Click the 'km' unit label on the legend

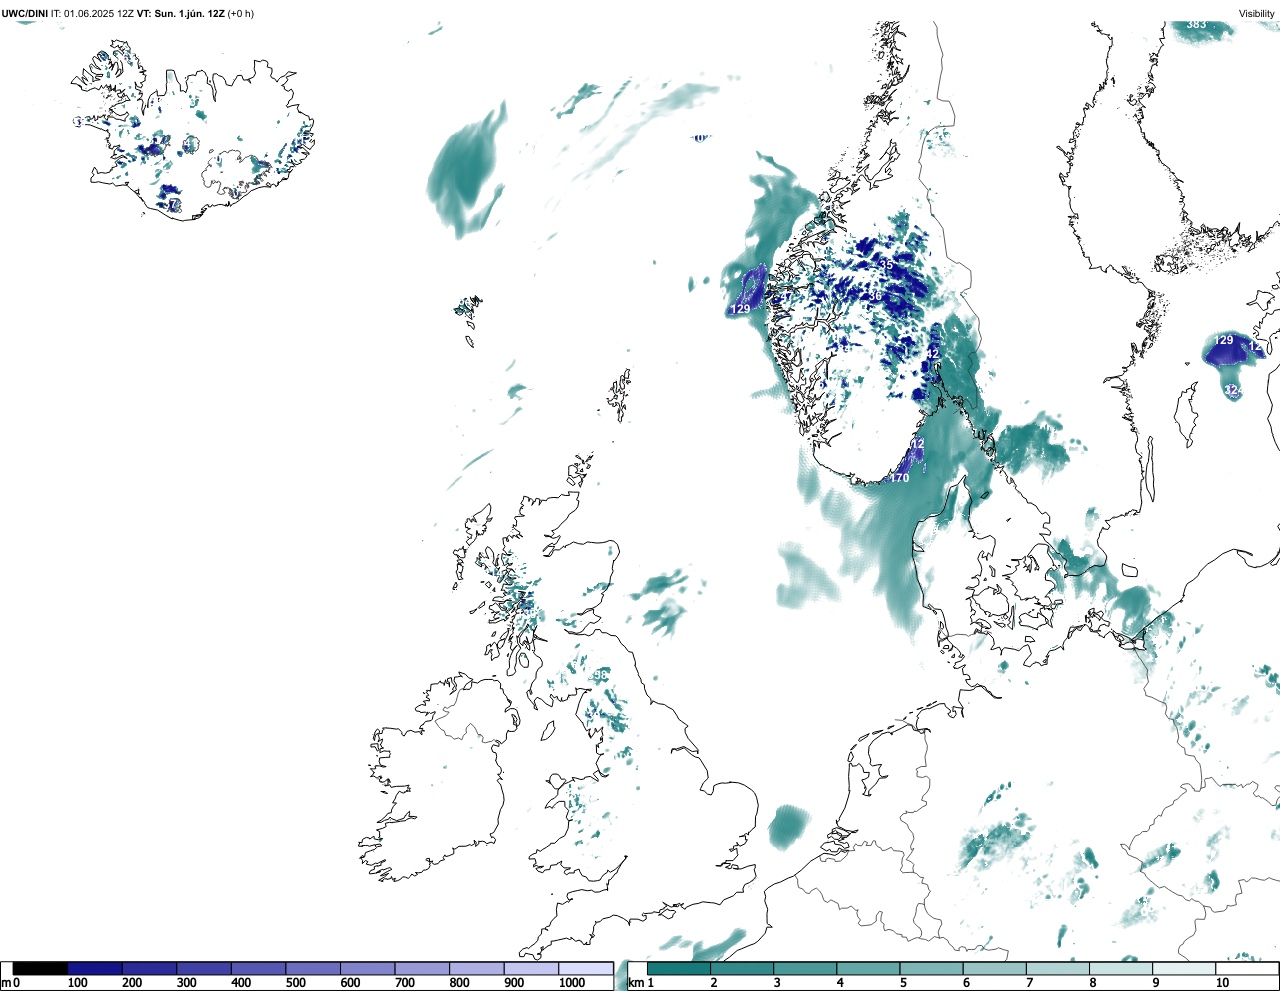pyautogui.click(x=636, y=983)
